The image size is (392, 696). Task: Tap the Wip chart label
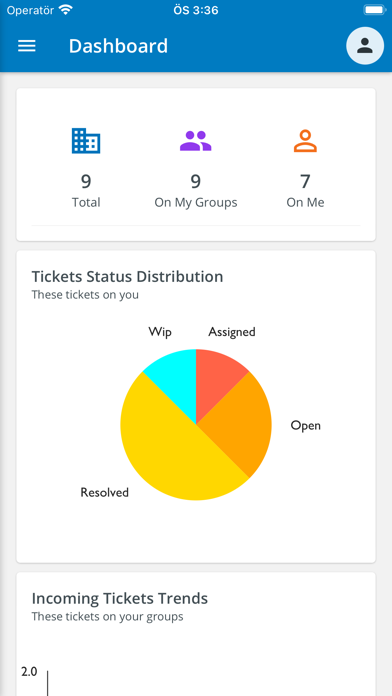pyautogui.click(x=160, y=332)
